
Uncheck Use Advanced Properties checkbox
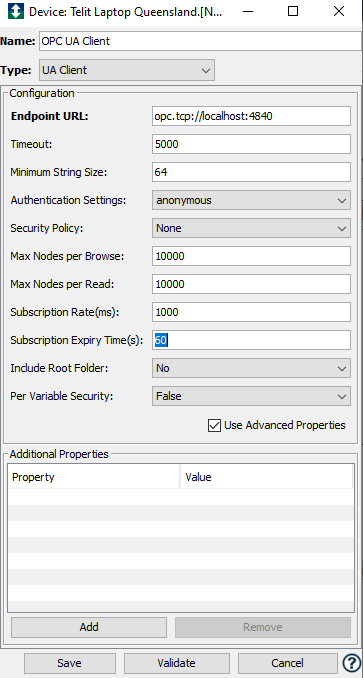coord(214,425)
